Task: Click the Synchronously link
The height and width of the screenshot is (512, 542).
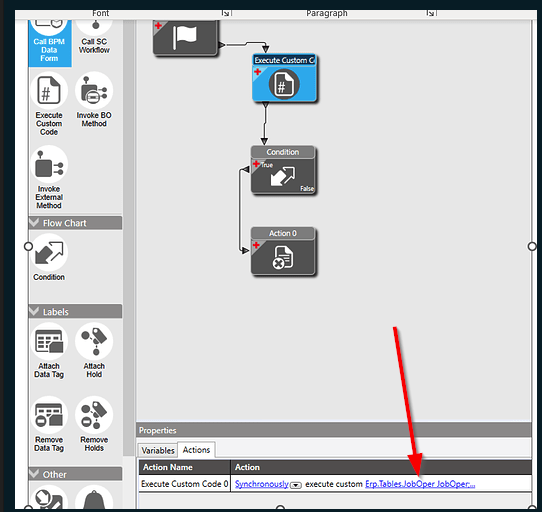Action: click(x=262, y=484)
